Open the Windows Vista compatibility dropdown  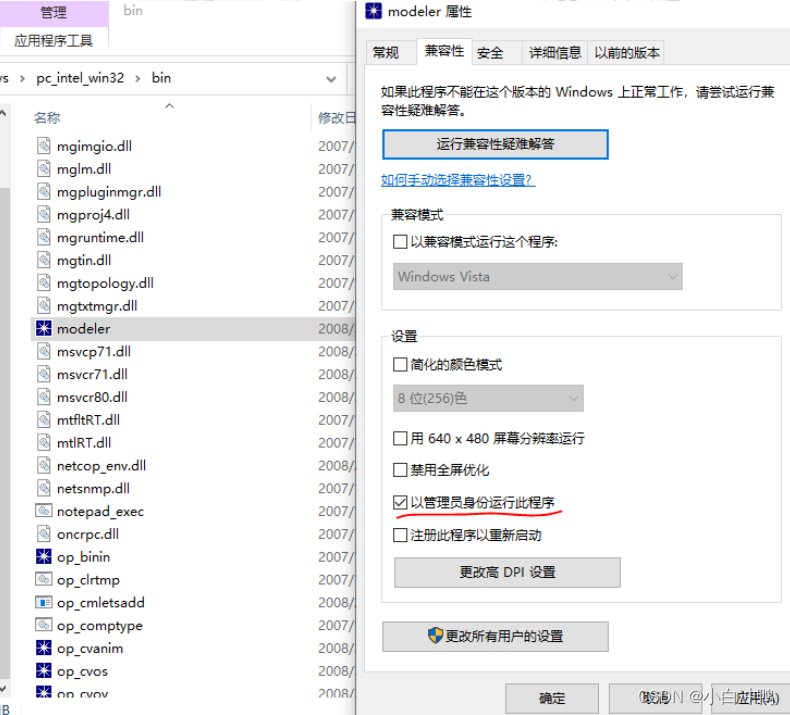(538, 277)
